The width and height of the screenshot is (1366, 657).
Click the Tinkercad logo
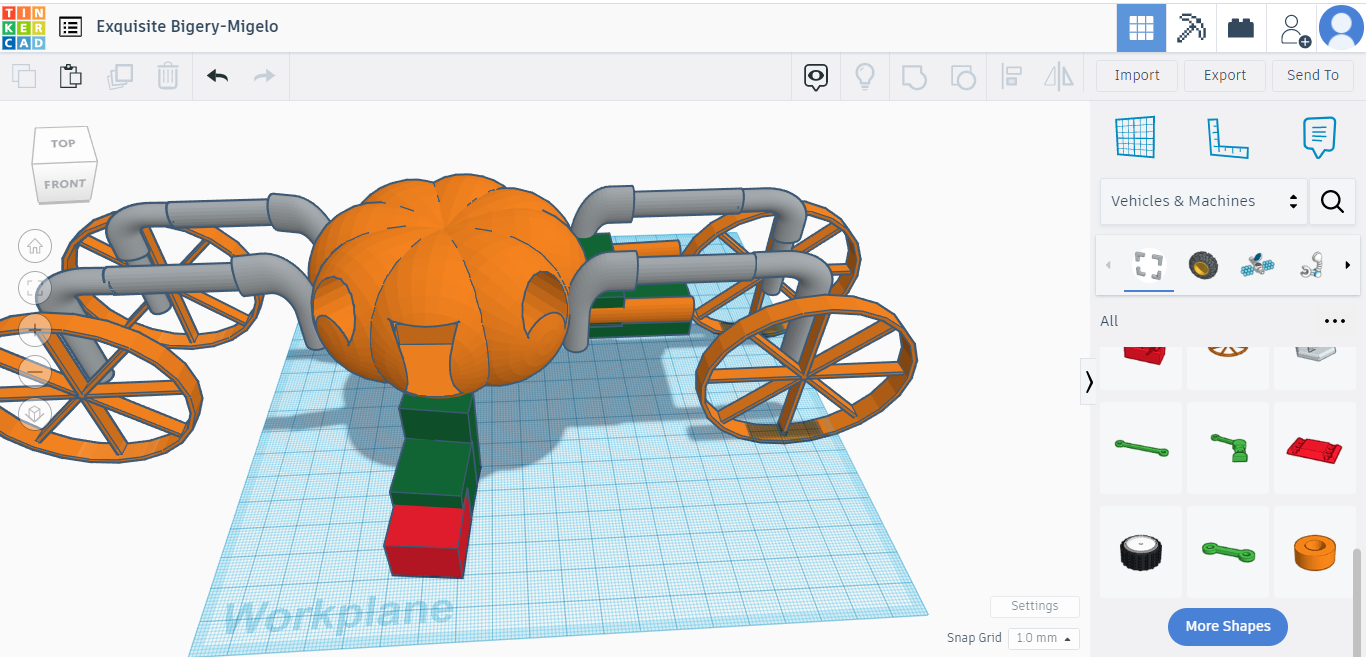(23, 27)
